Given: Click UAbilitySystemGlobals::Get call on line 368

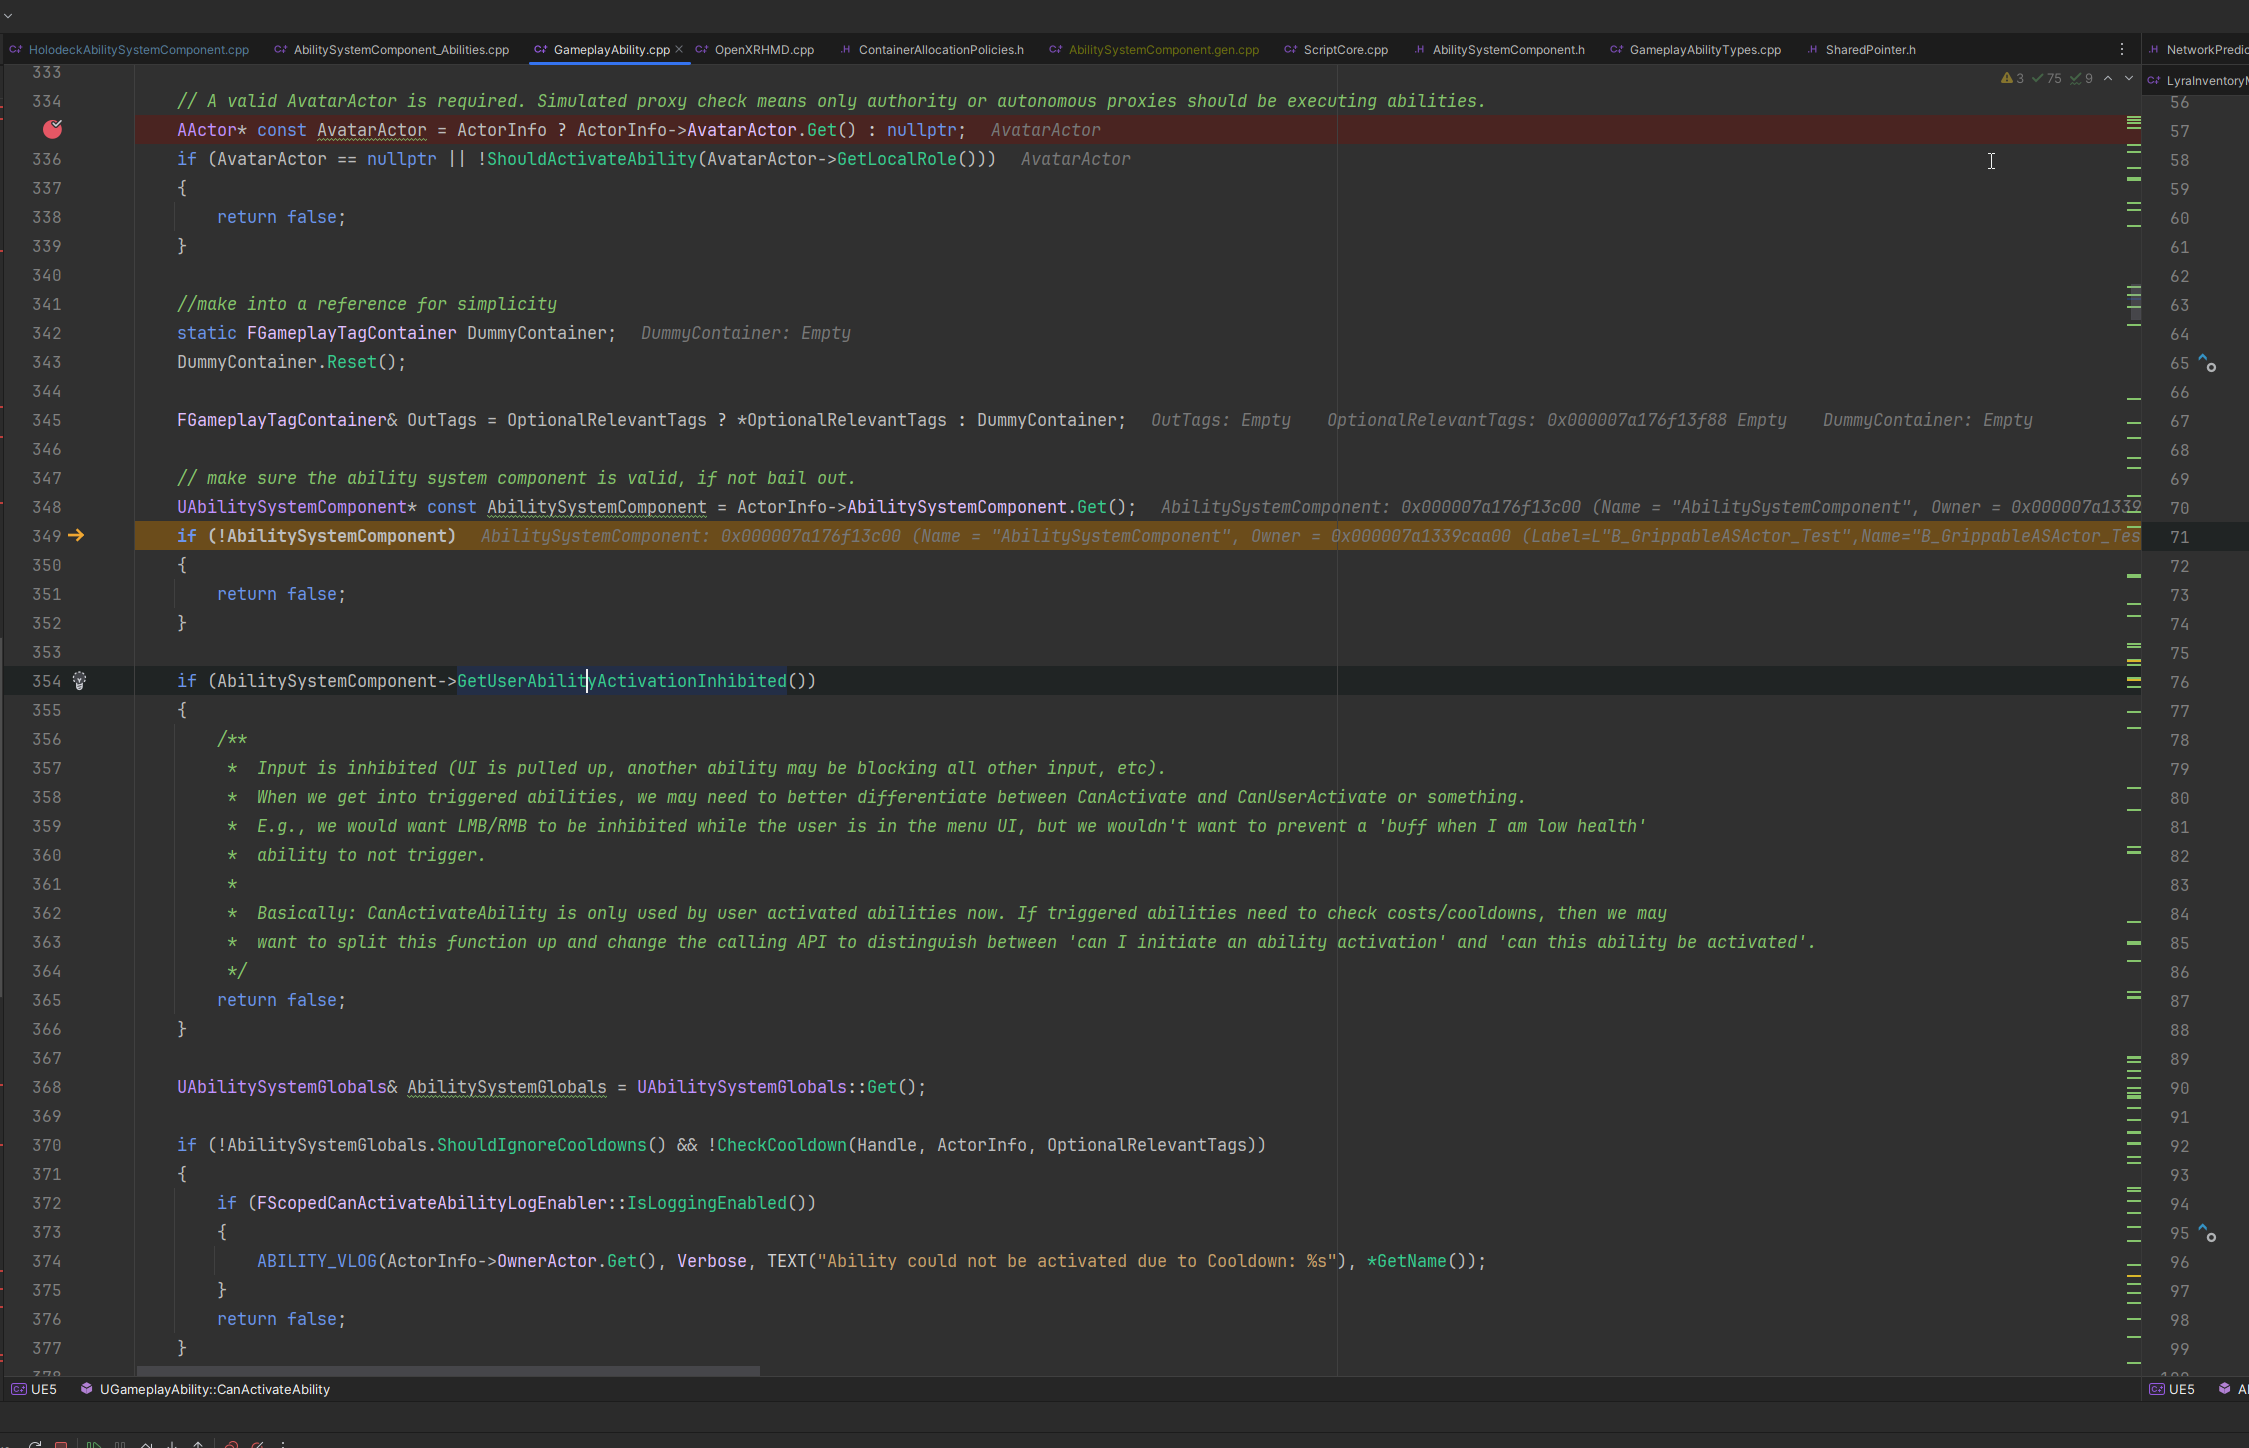Looking at the screenshot, I should point(782,1087).
